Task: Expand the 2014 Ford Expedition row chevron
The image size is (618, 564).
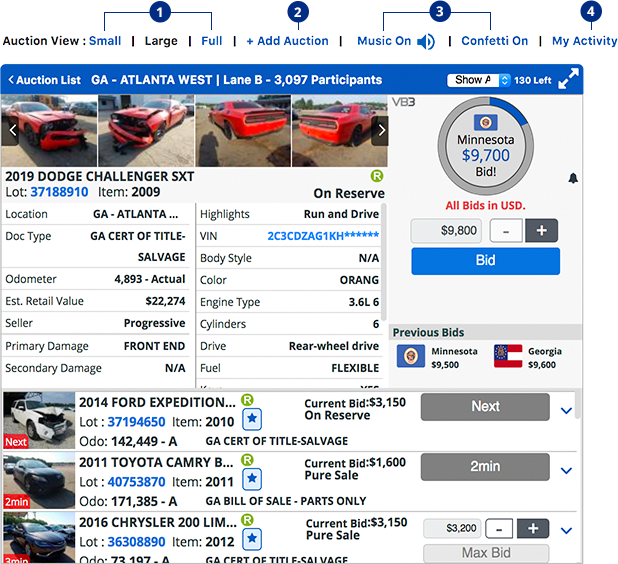Action: [567, 410]
